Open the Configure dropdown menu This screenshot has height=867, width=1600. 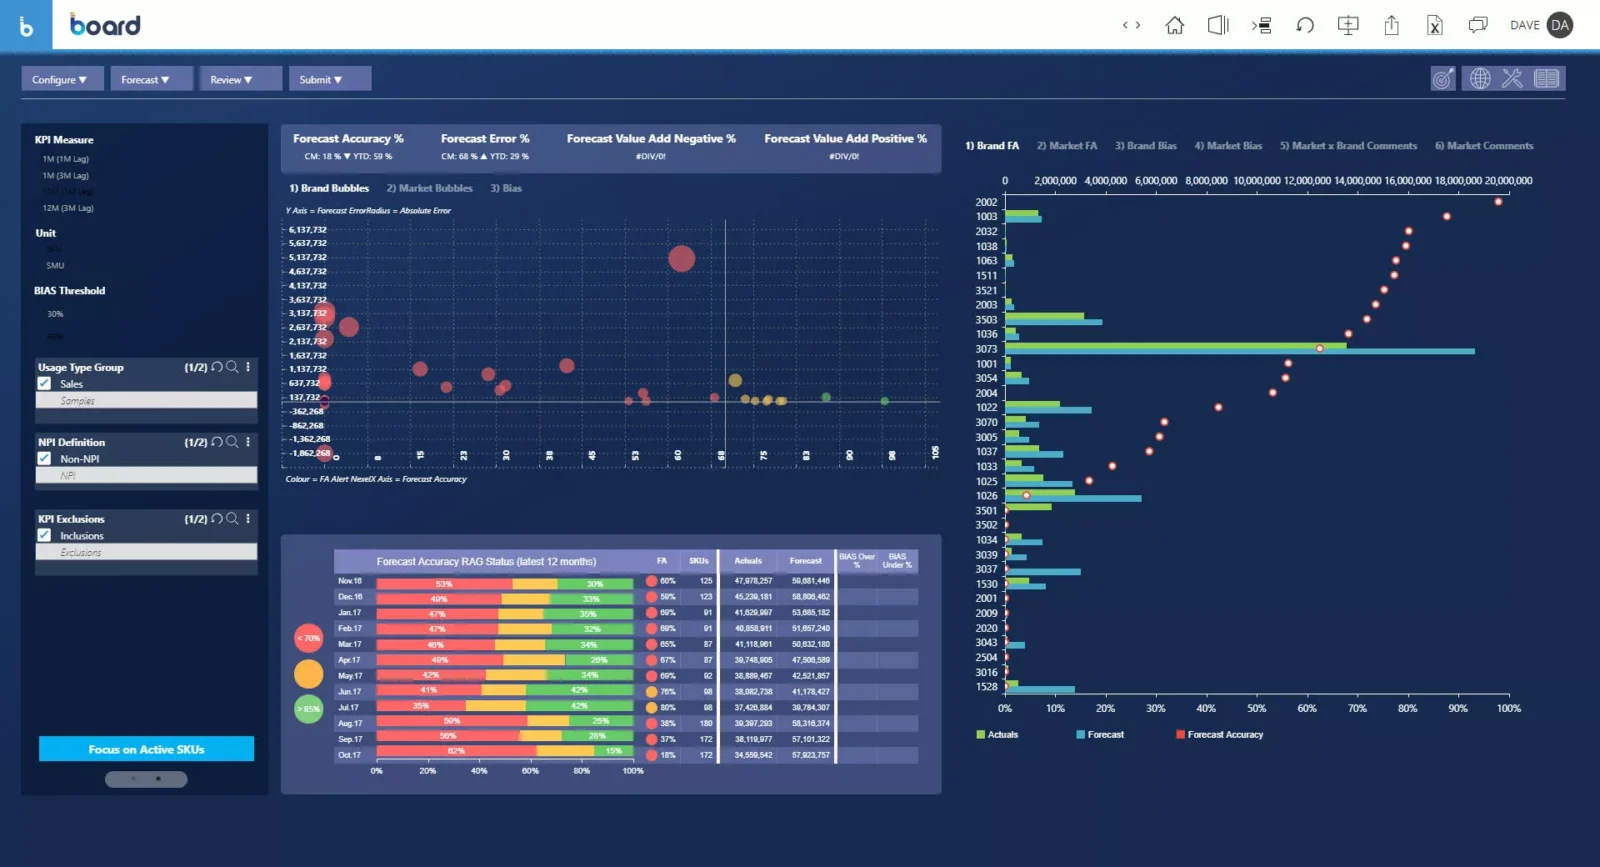(x=60, y=80)
